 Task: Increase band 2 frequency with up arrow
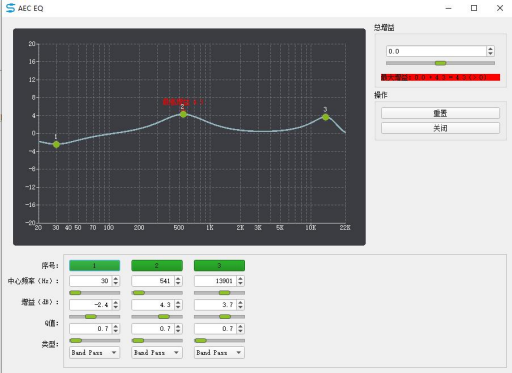(178, 278)
